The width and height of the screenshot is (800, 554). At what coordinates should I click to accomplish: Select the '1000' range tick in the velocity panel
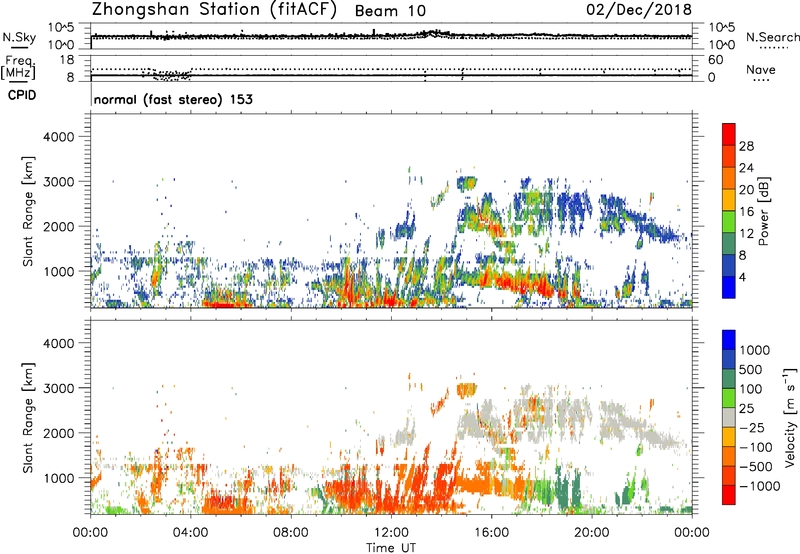[58, 478]
